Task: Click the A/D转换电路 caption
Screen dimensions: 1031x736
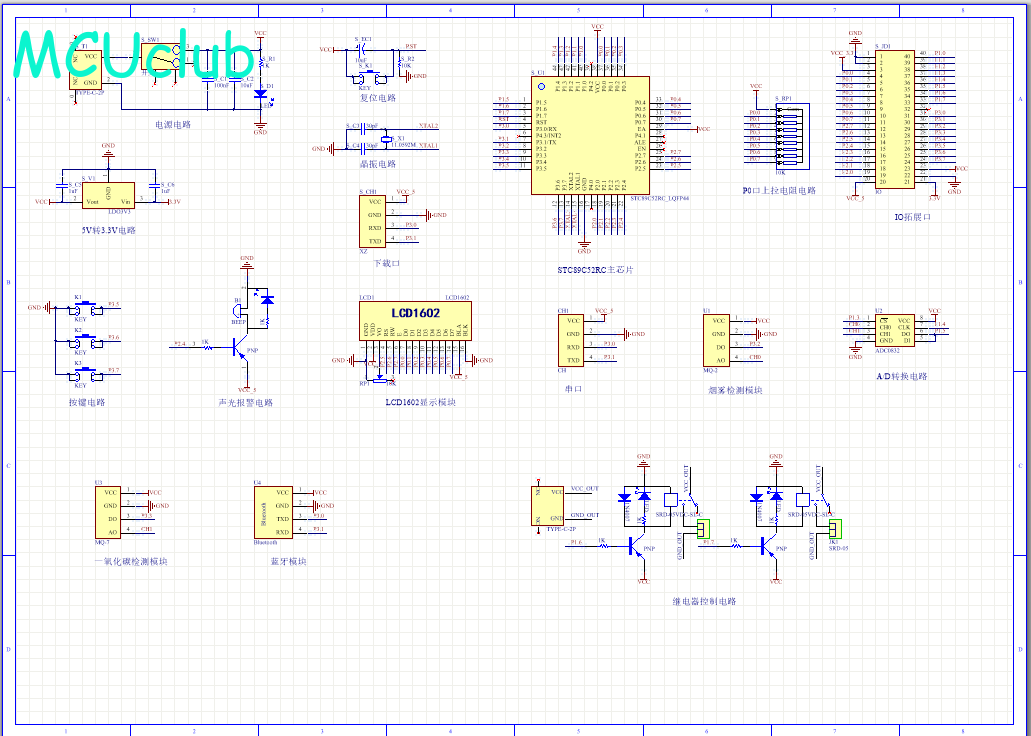Action: [x=902, y=377]
